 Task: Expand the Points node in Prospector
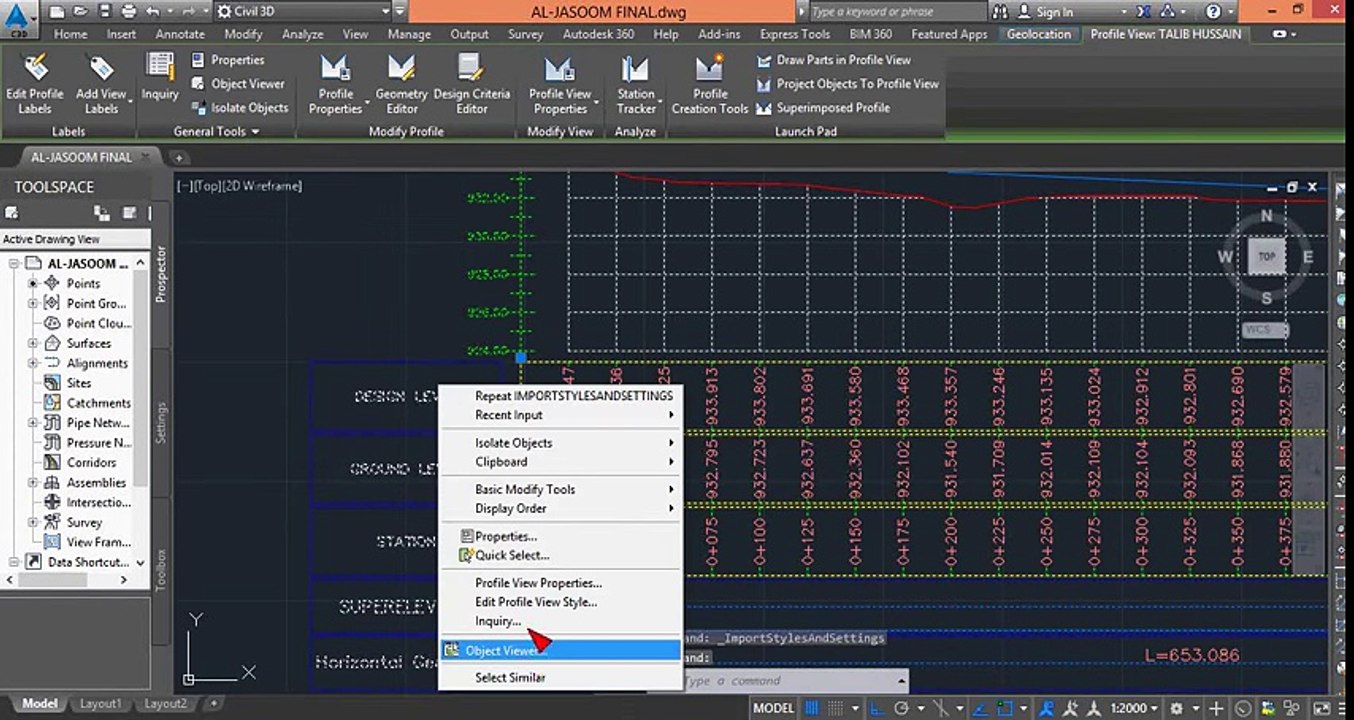click(x=33, y=284)
